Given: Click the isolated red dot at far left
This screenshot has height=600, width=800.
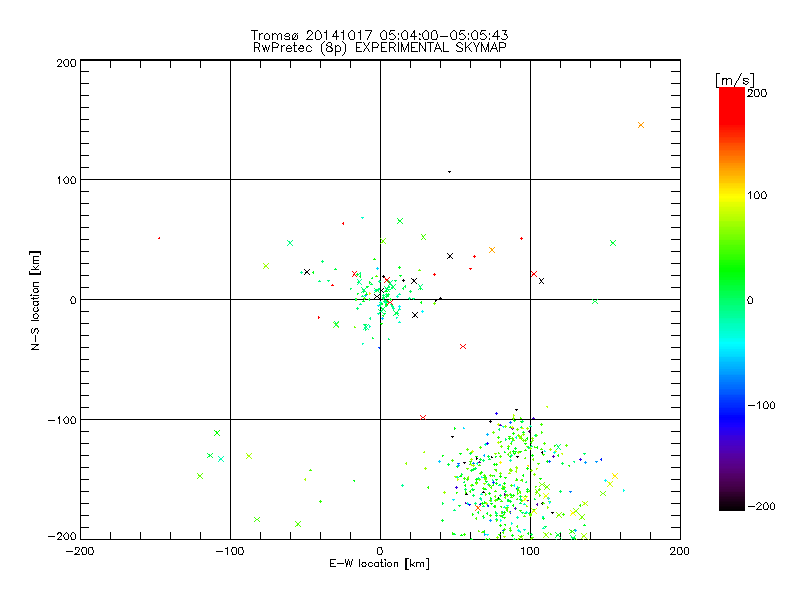Looking at the screenshot, I should (159, 238).
